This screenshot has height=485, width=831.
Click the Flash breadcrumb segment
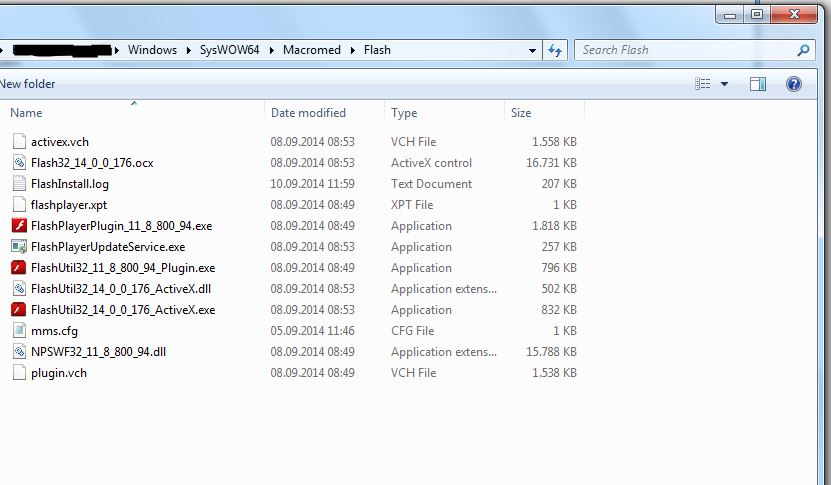[377, 50]
